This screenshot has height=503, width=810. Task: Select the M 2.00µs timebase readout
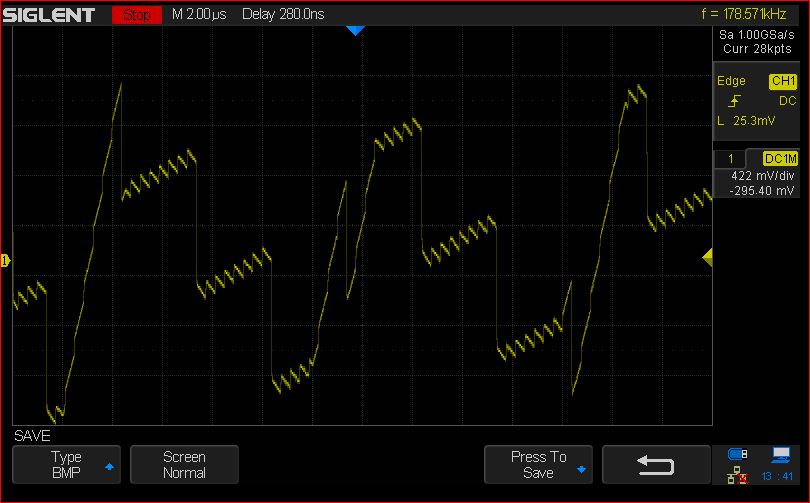[199, 14]
